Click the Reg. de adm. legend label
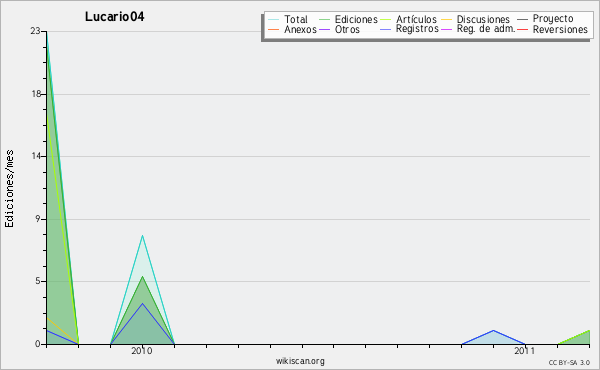 (486, 29)
